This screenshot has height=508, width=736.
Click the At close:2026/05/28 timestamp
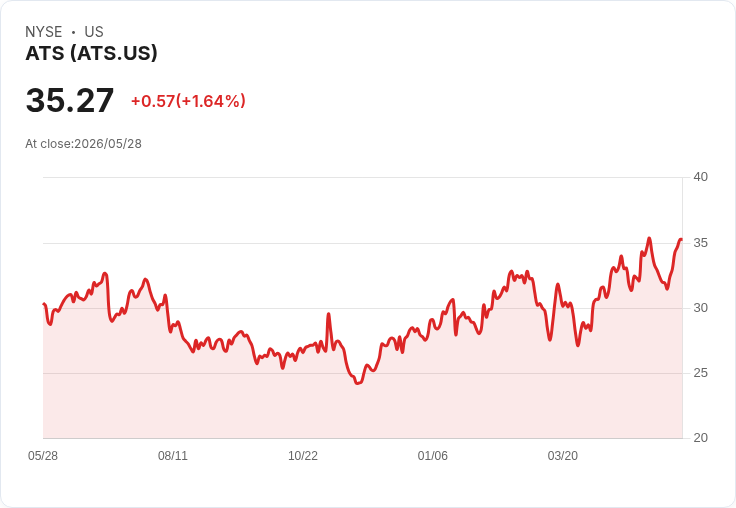pos(83,144)
